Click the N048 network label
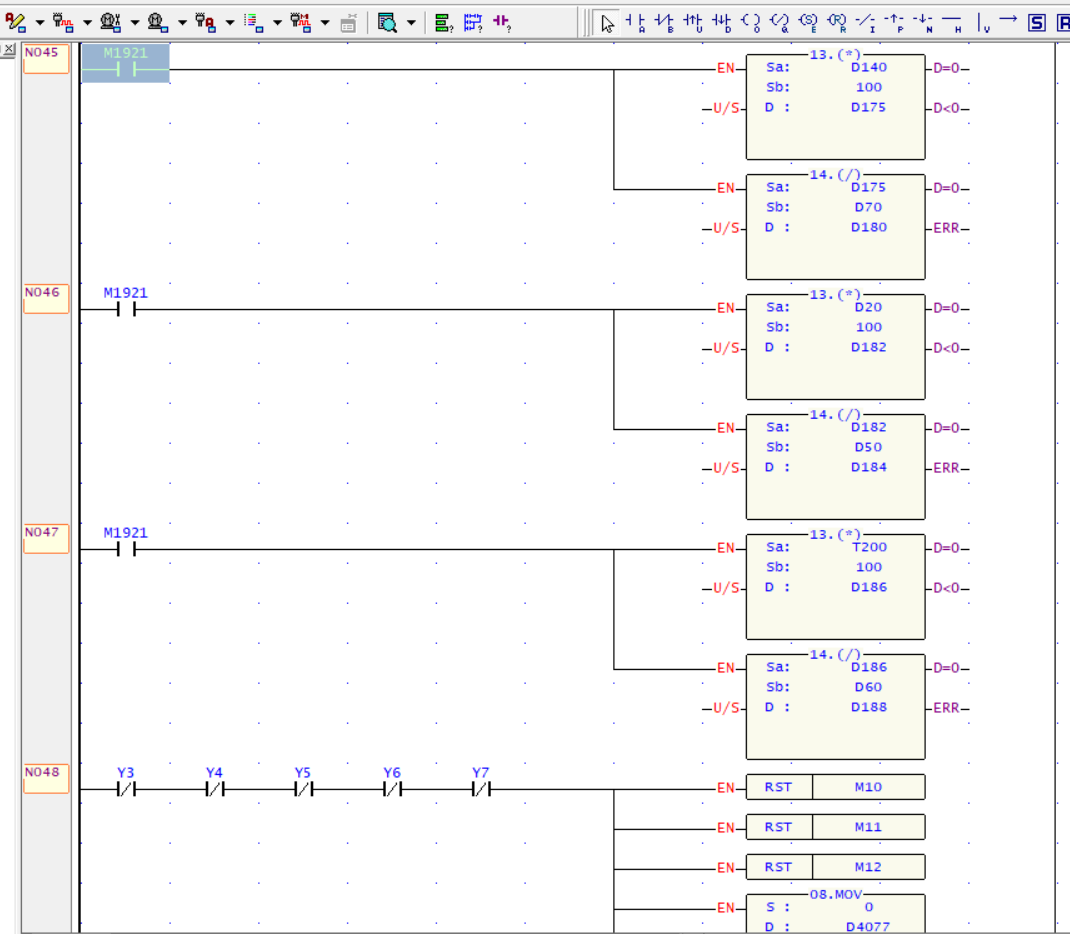This screenshot has width=1070, height=934. click(46, 779)
